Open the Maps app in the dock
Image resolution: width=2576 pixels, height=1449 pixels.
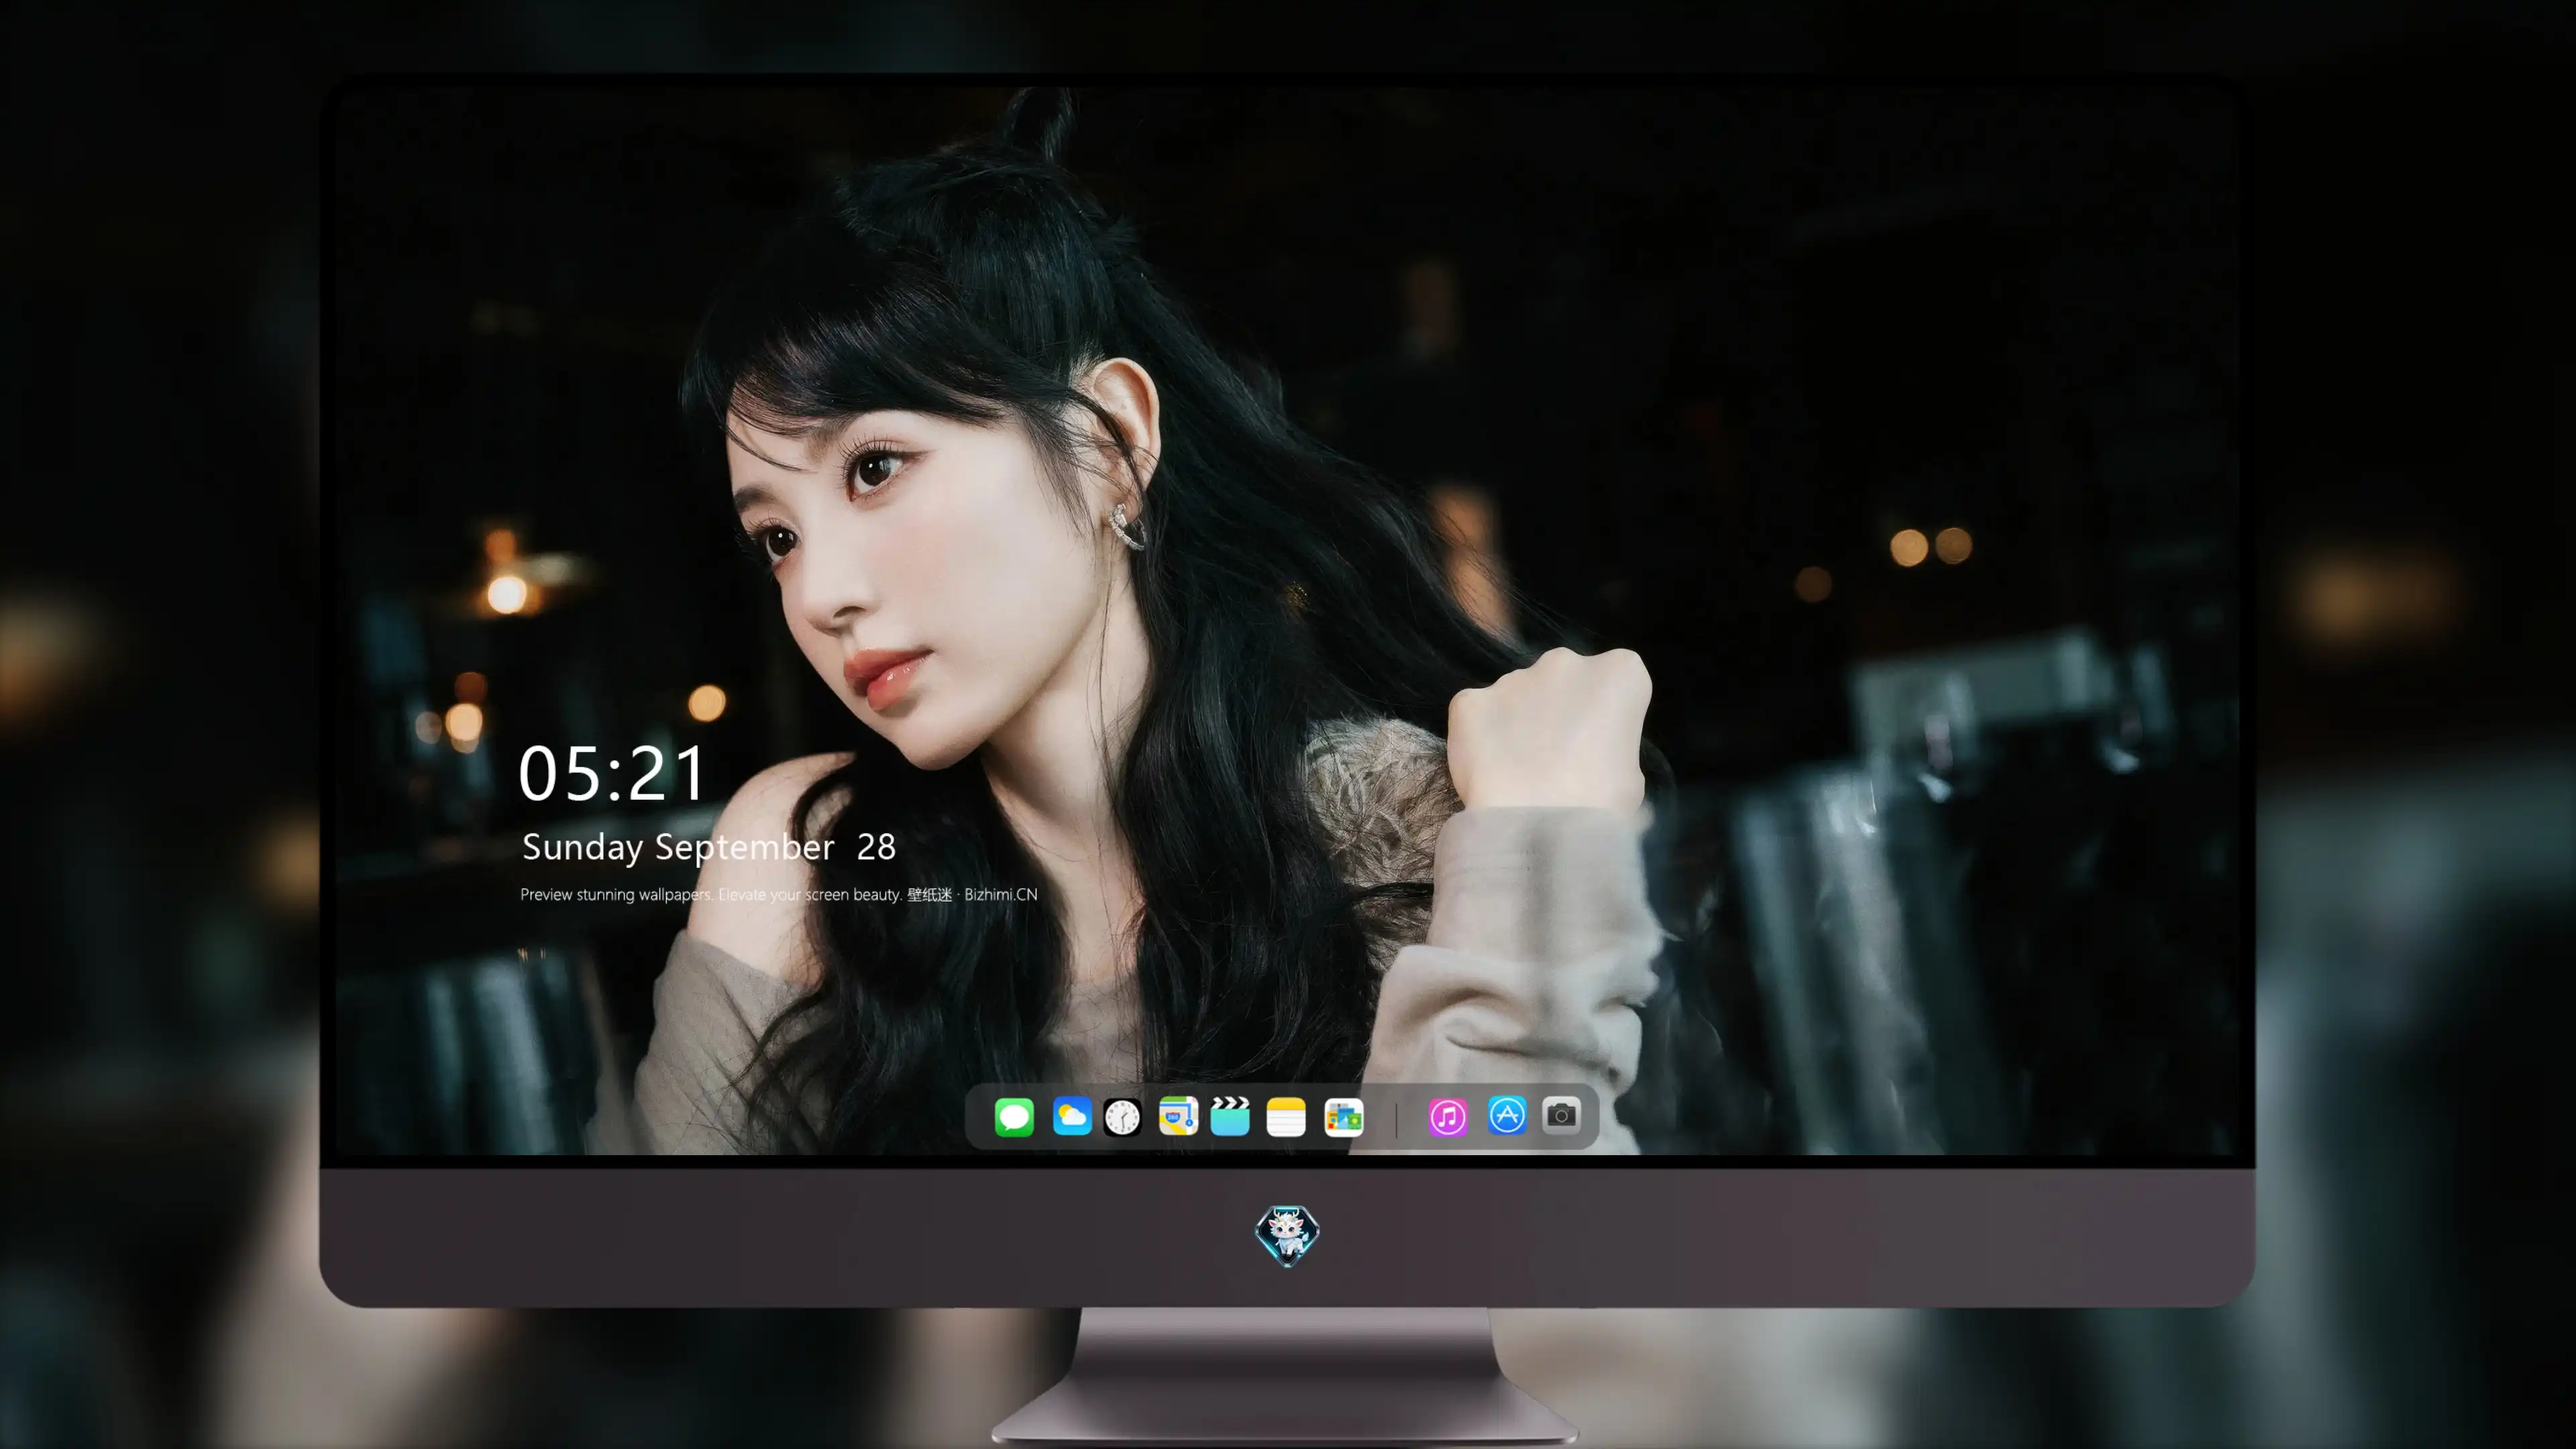click(x=1178, y=1116)
